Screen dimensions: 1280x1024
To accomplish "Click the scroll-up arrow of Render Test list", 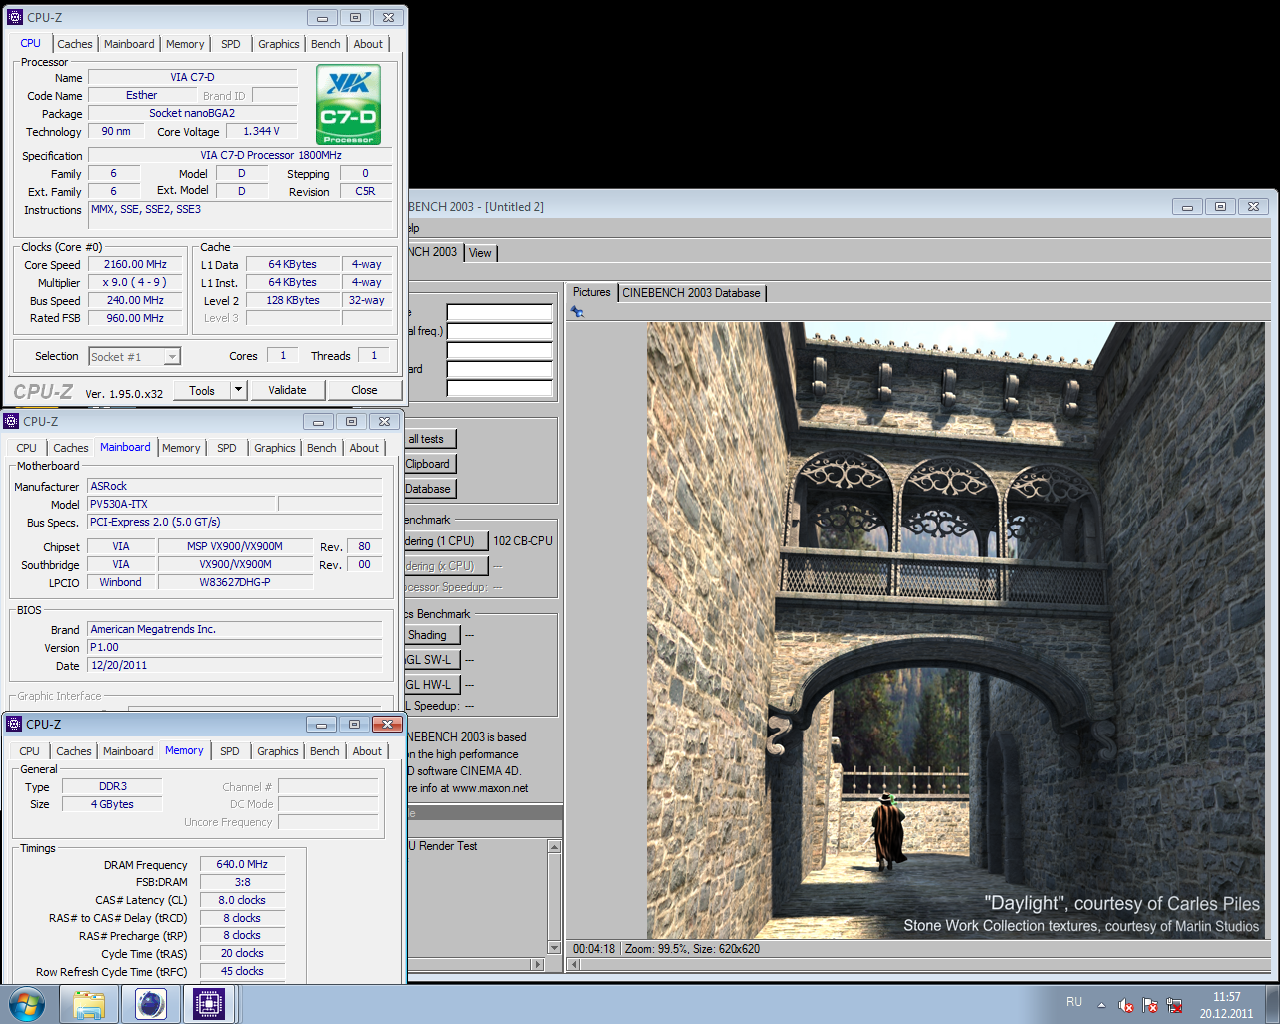I will tap(554, 847).
